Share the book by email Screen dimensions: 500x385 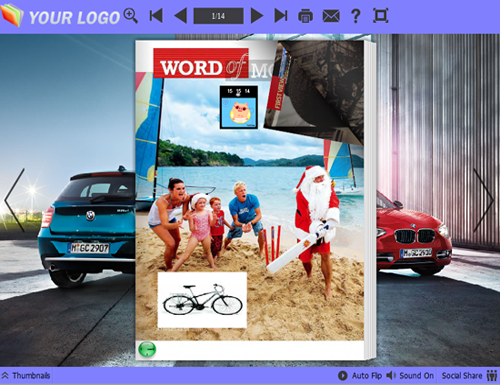click(x=331, y=16)
